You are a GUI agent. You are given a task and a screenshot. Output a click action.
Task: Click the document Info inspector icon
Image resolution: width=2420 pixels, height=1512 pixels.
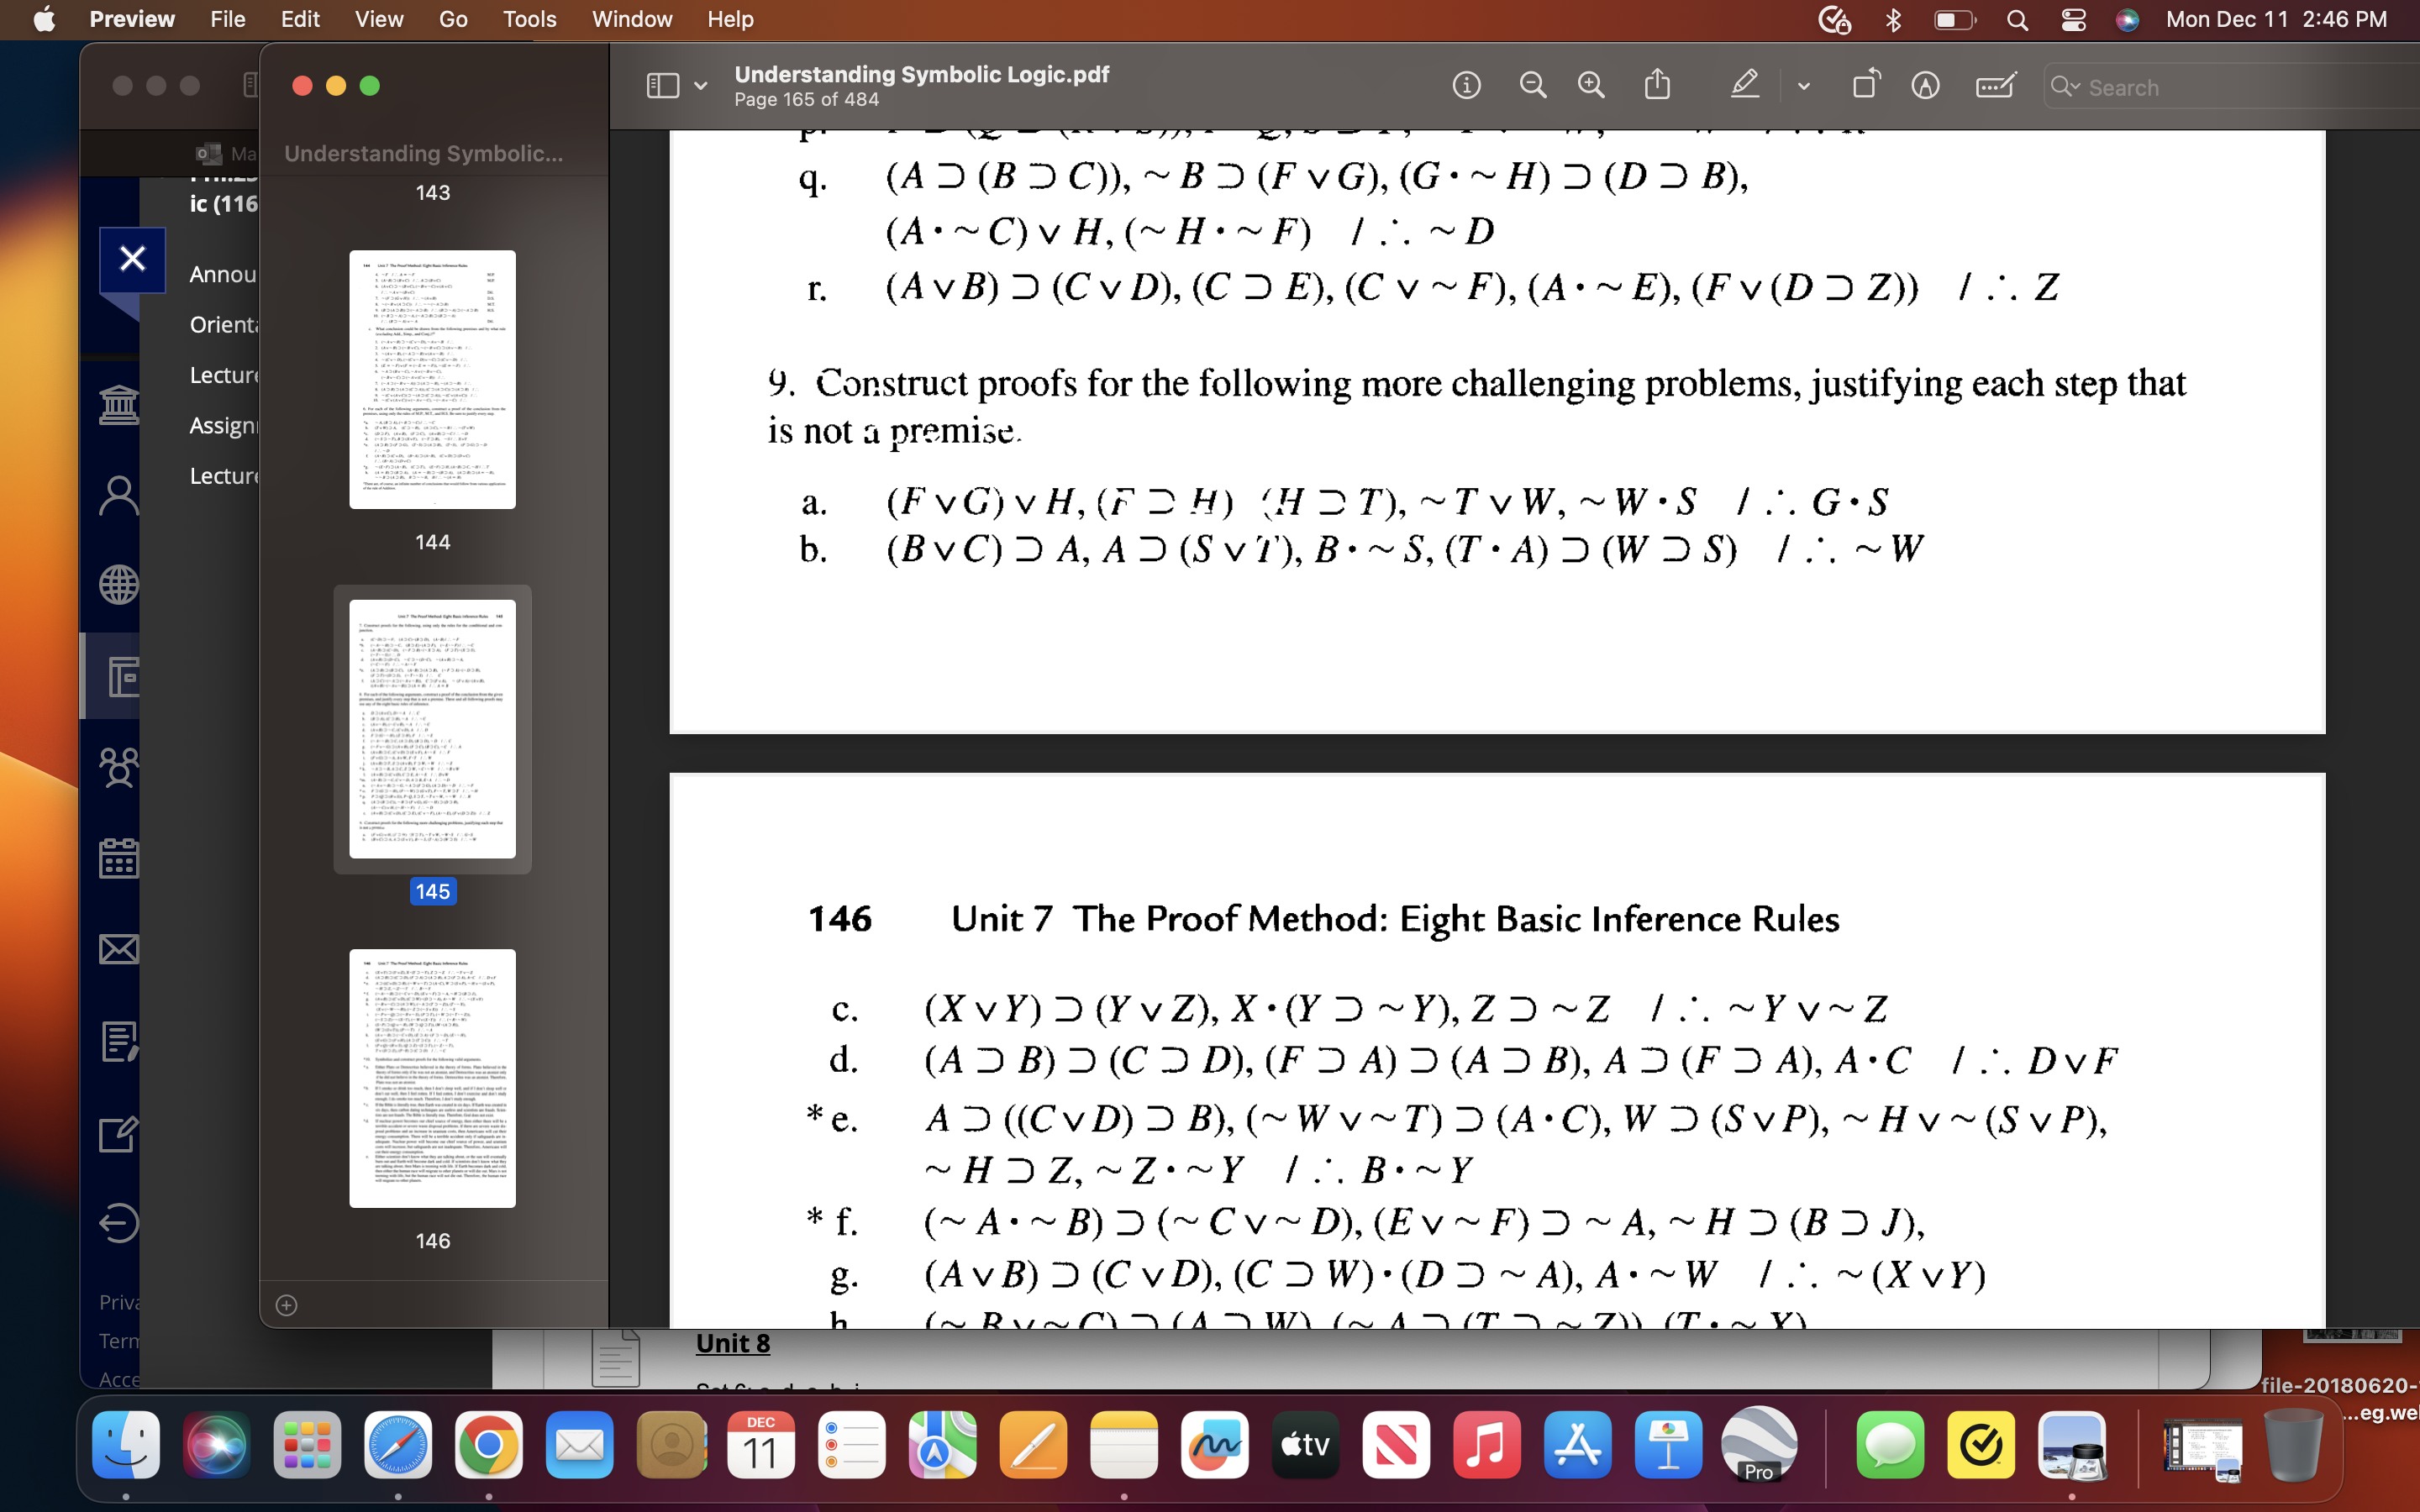pyautogui.click(x=1466, y=86)
